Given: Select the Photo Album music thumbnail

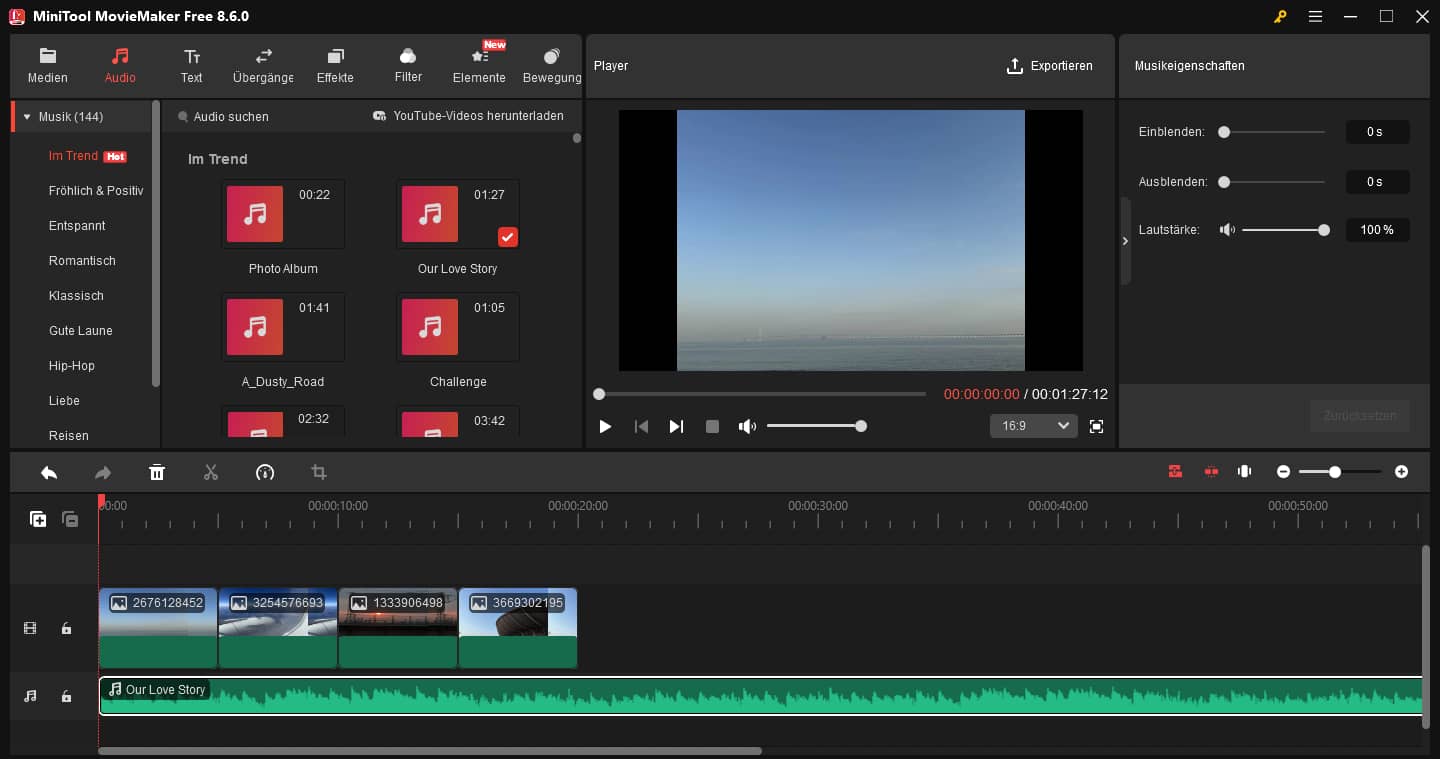Looking at the screenshot, I should (x=254, y=214).
